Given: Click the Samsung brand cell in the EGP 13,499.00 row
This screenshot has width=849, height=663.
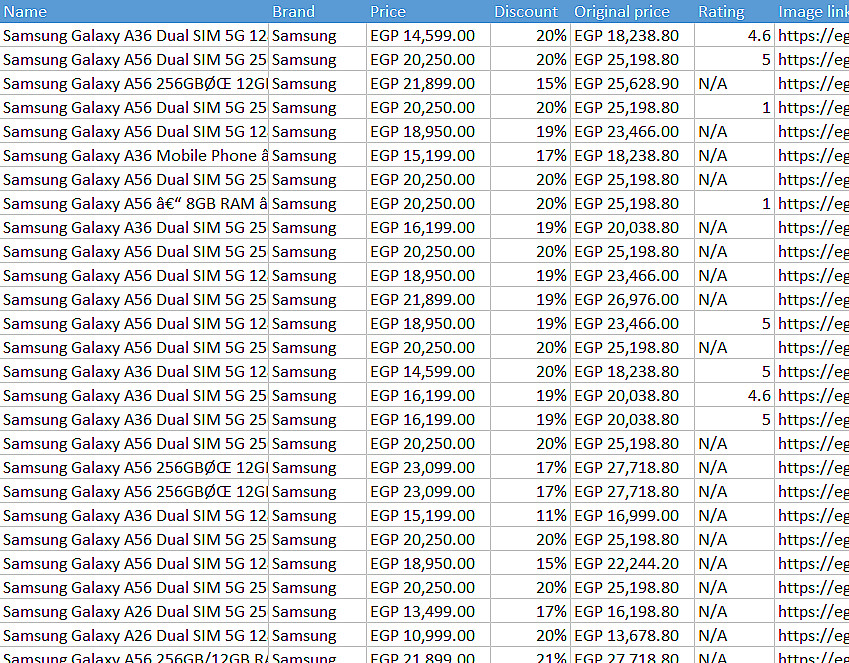Looking at the screenshot, I should pyautogui.click(x=317, y=612).
